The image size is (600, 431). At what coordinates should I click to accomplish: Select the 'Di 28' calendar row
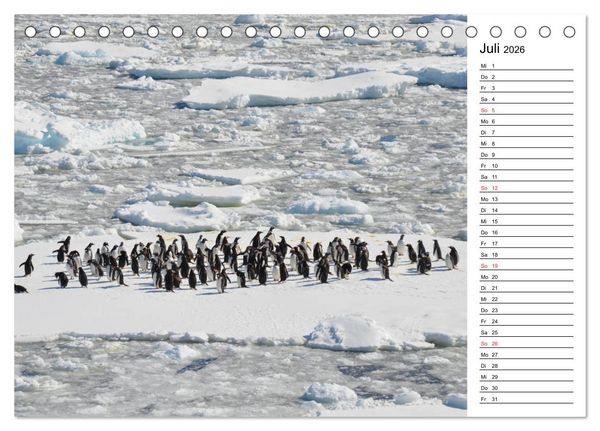tap(527, 366)
